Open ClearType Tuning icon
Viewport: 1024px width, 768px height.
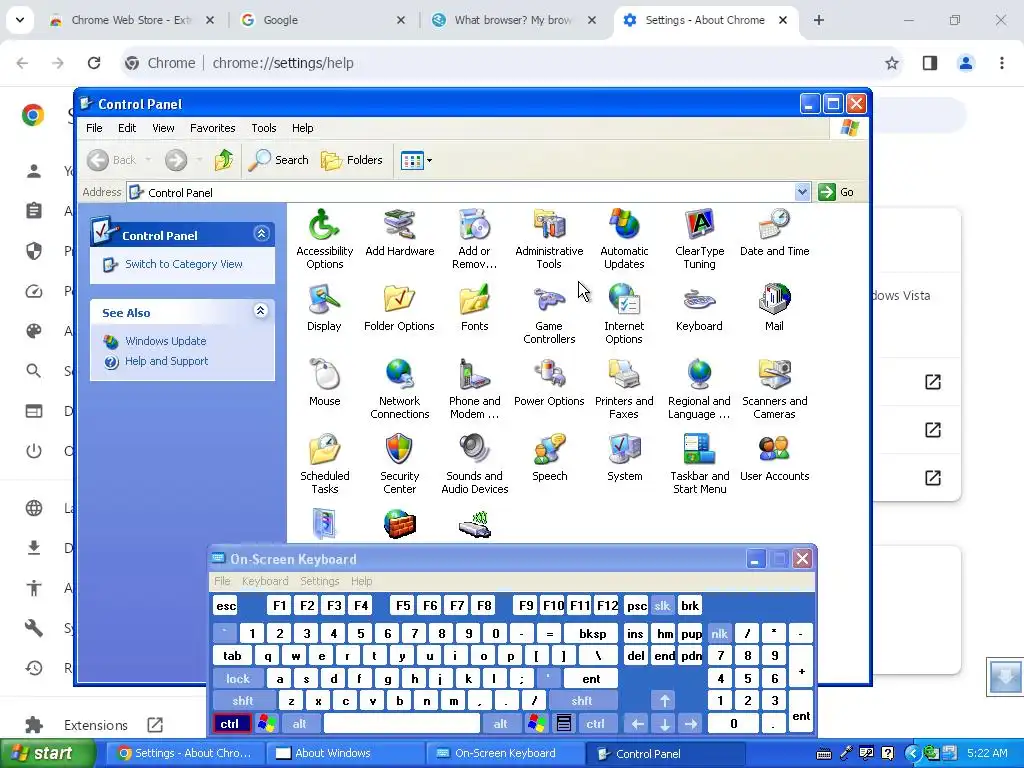click(x=699, y=238)
